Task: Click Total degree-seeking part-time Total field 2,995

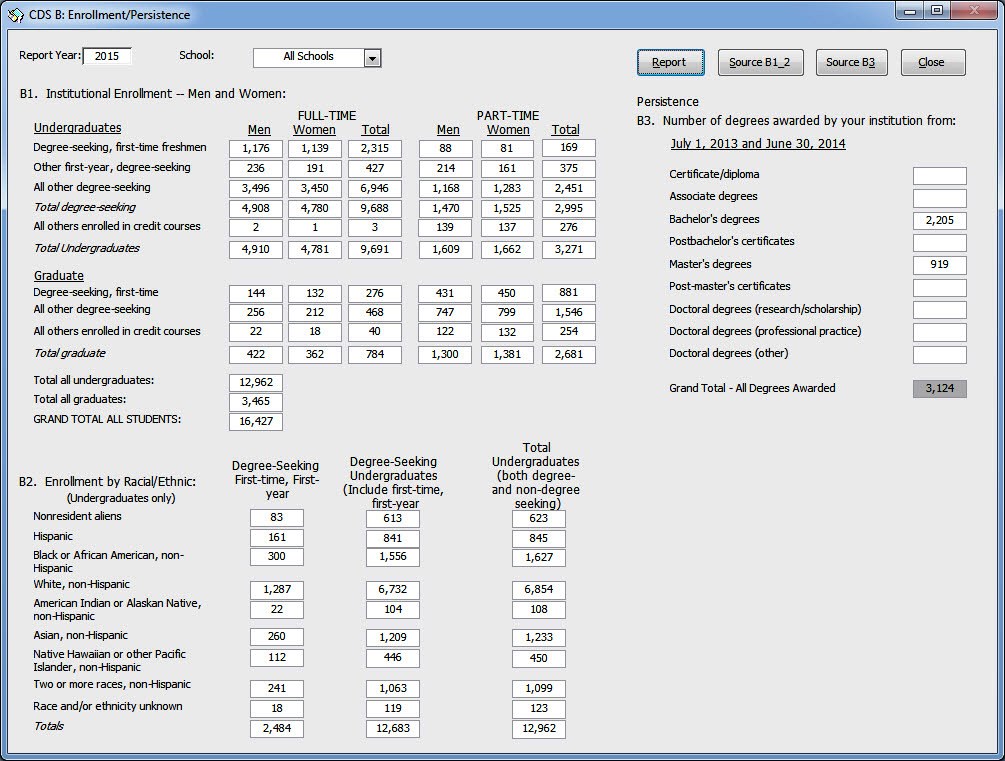Action: click(569, 208)
